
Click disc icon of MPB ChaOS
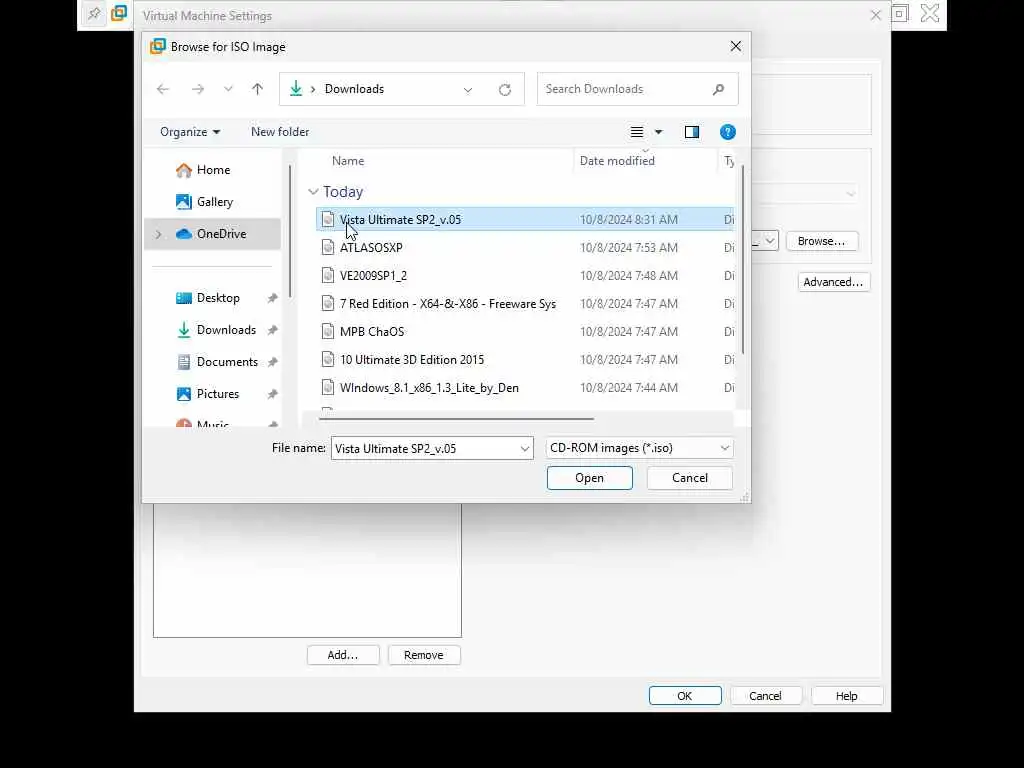[x=328, y=332]
